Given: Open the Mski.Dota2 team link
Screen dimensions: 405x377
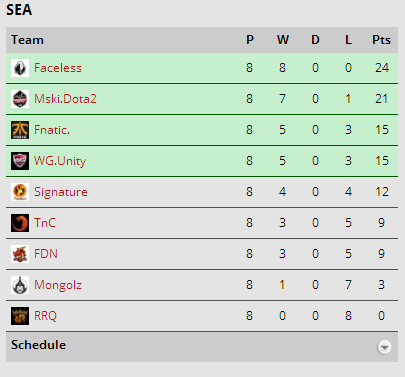Looking at the screenshot, I should 65,99.
